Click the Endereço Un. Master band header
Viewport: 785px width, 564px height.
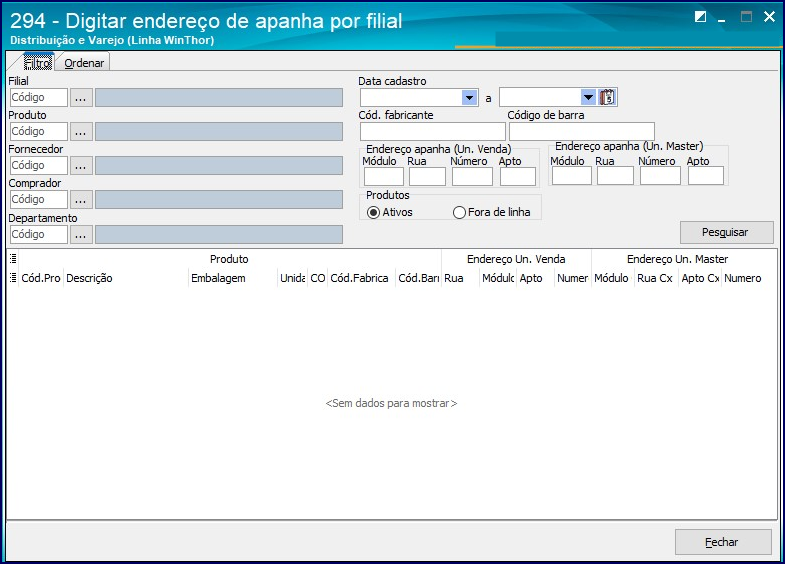pyautogui.click(x=677, y=259)
